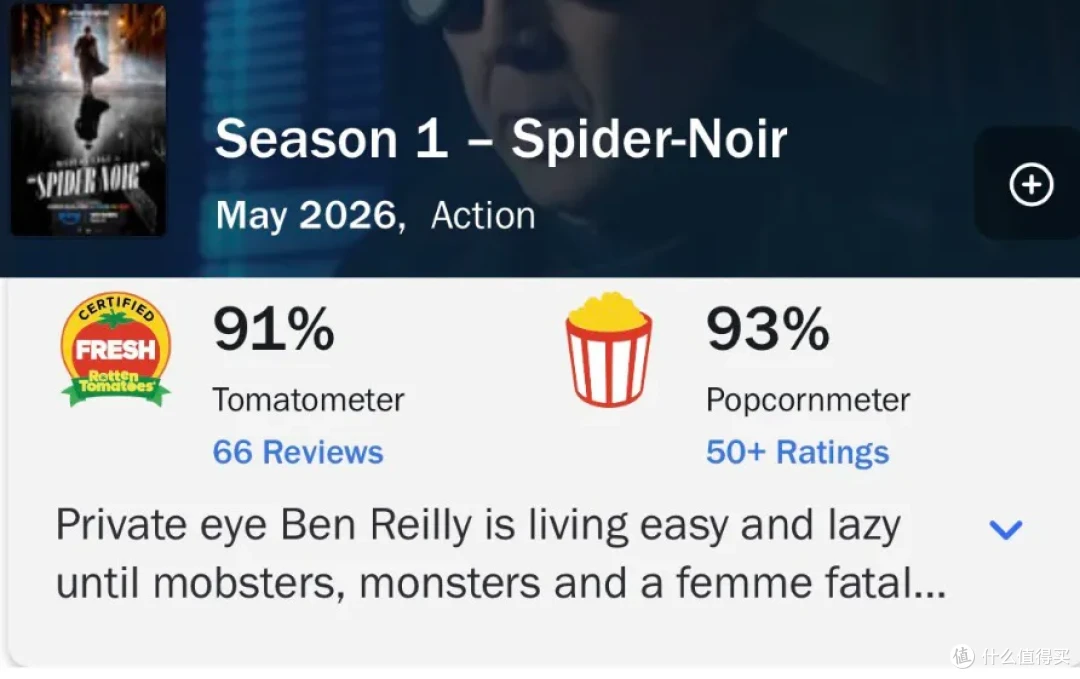
Task: Click the Season 1 – Spider-Noir title
Action: [501, 139]
